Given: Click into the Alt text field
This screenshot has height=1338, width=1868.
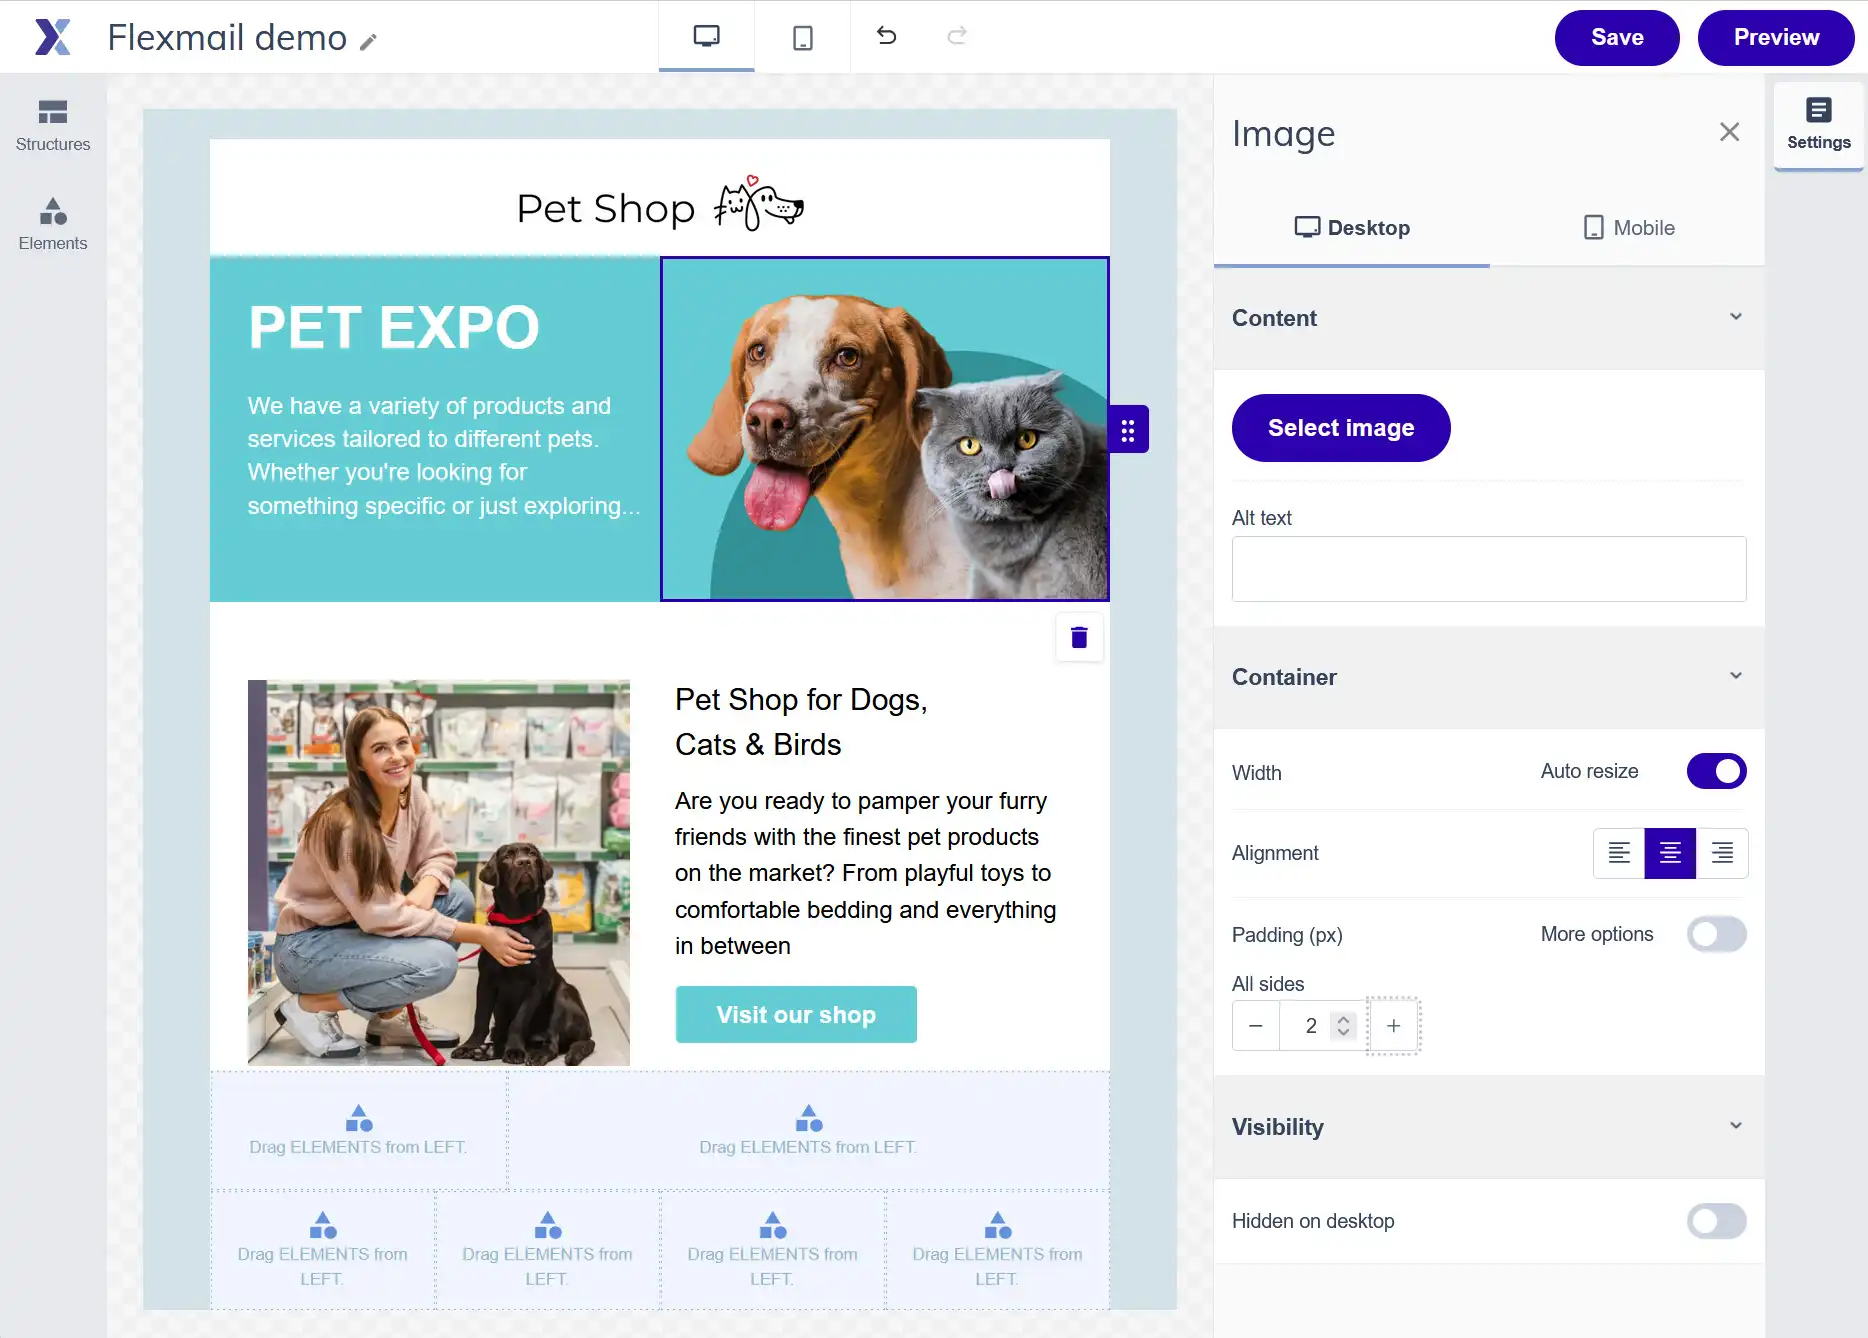Looking at the screenshot, I should click(x=1488, y=569).
